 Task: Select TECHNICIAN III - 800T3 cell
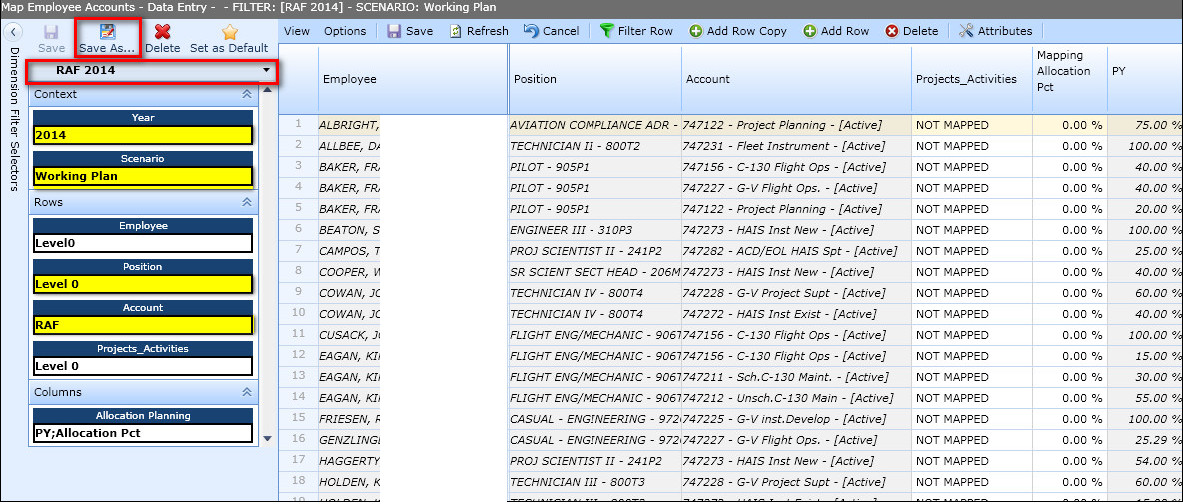(x=595, y=481)
